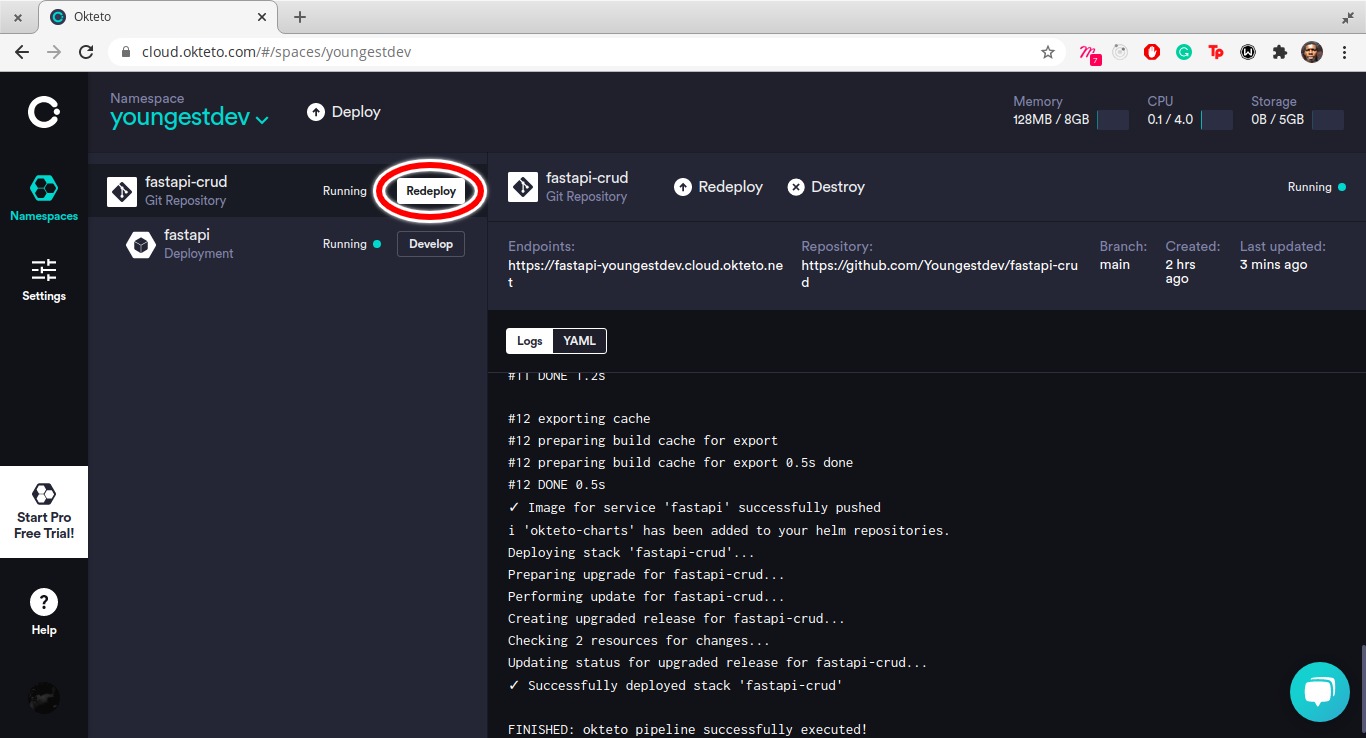Click the 'FINISHED: okteto pipeline' log line
Image resolution: width=1366 pixels, height=738 pixels.
coord(687,729)
